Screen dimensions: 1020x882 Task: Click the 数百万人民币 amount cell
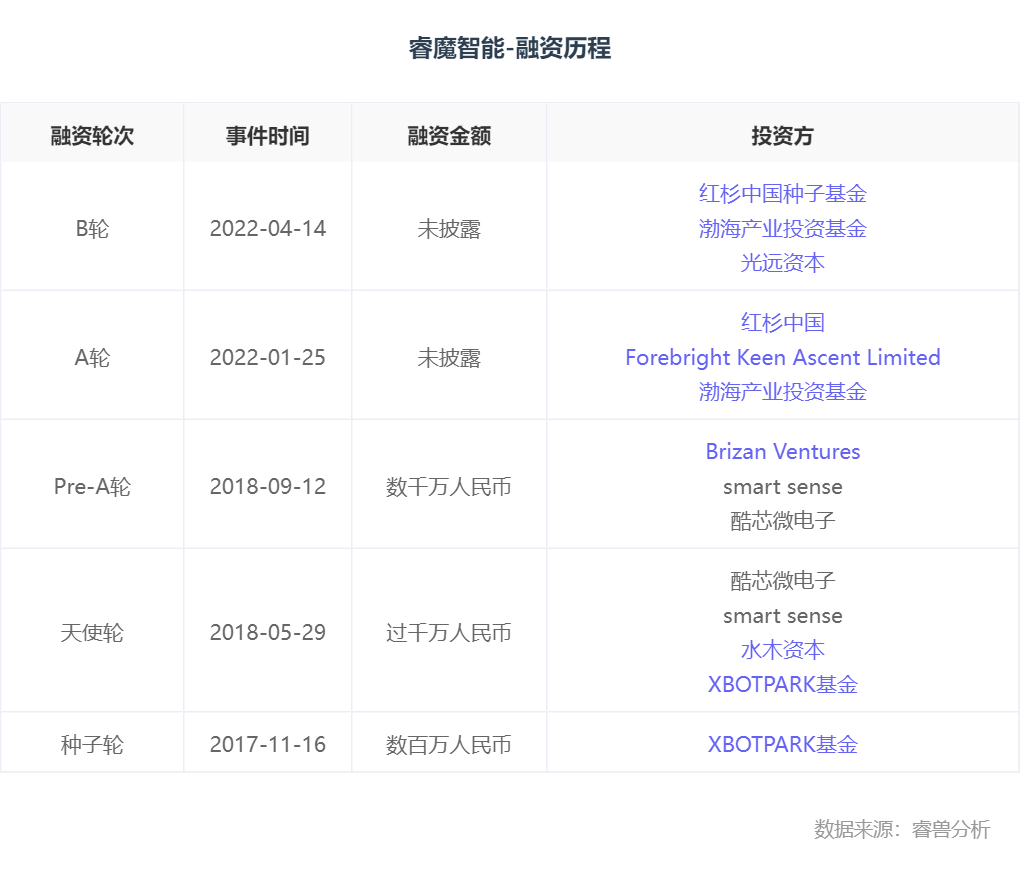pyautogui.click(x=449, y=744)
